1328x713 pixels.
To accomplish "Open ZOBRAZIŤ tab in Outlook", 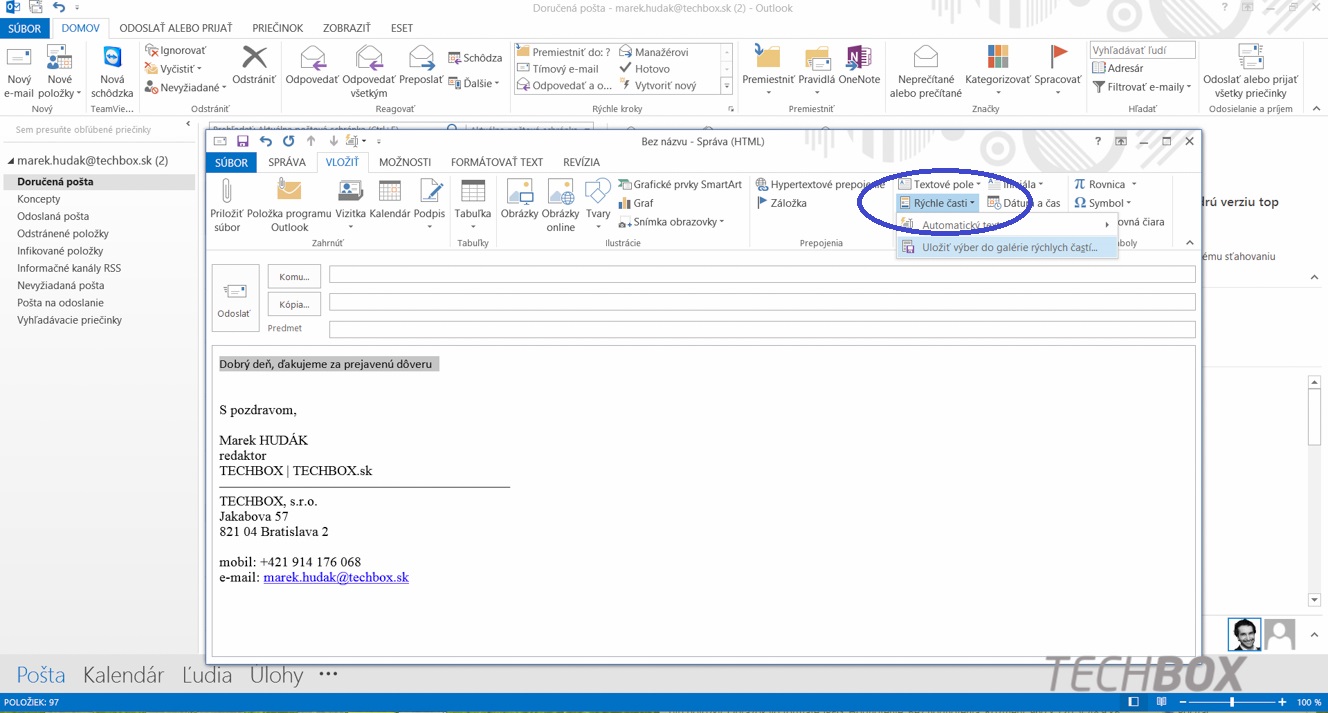I will [x=347, y=28].
